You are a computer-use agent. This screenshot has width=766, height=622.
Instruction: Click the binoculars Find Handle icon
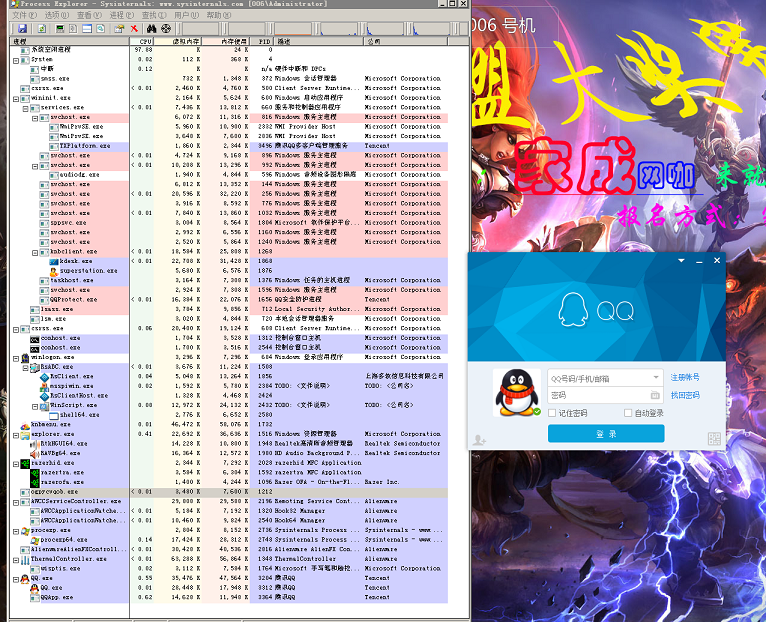pos(151,29)
